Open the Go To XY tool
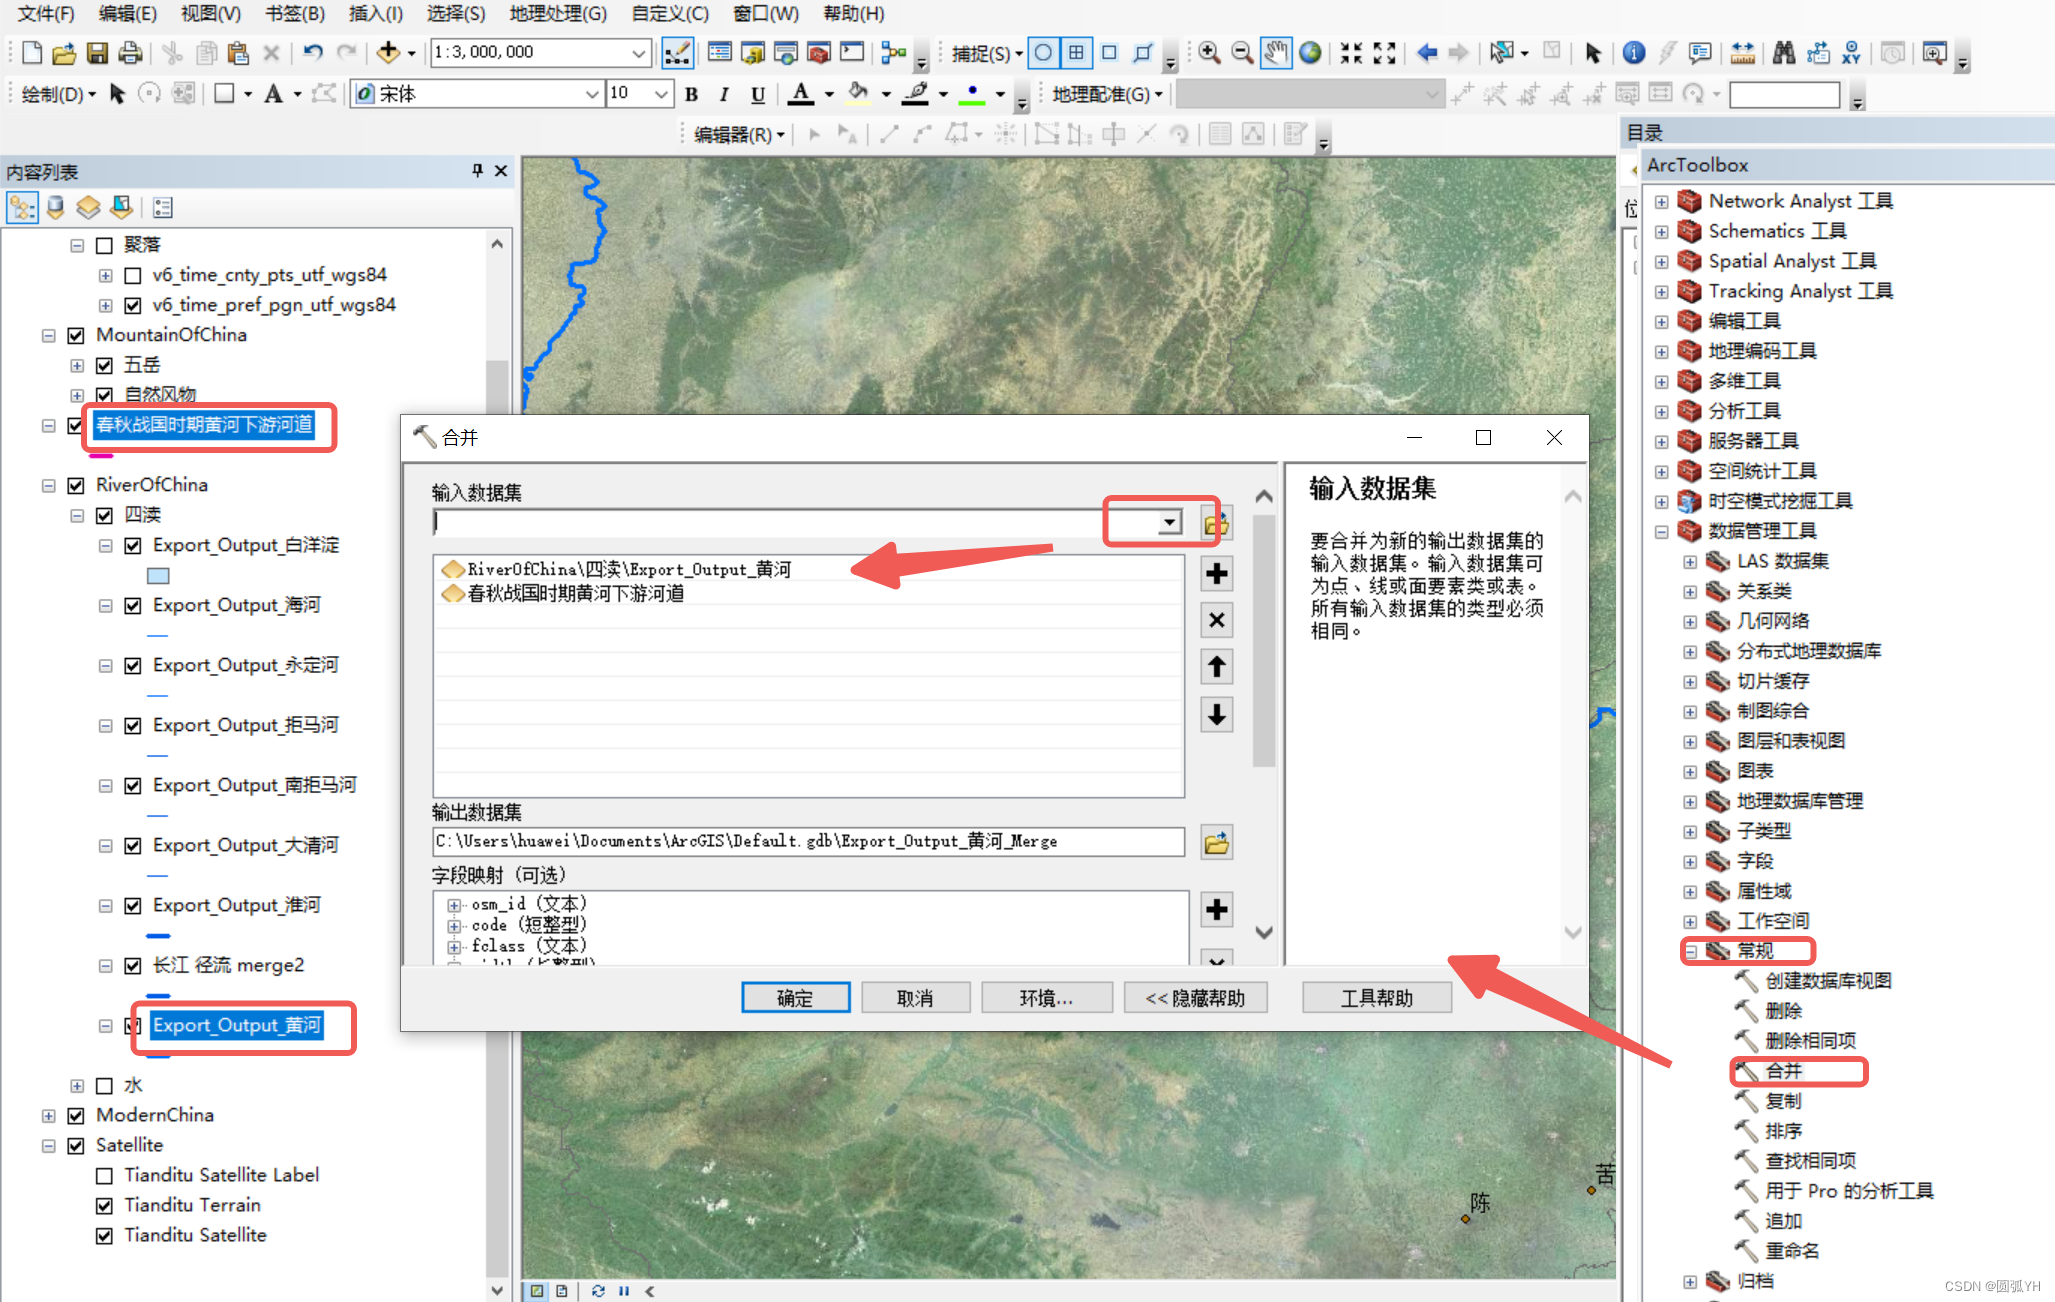2055x1302 pixels. click(x=1851, y=52)
